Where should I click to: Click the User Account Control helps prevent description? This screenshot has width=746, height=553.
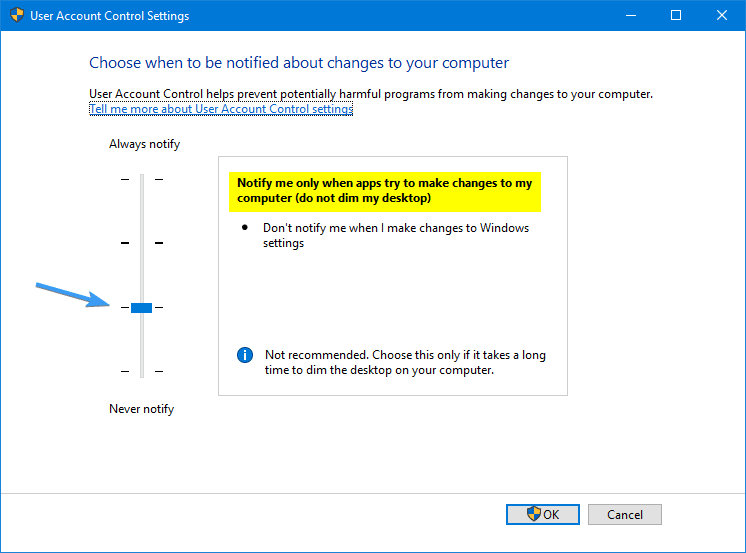(x=371, y=94)
